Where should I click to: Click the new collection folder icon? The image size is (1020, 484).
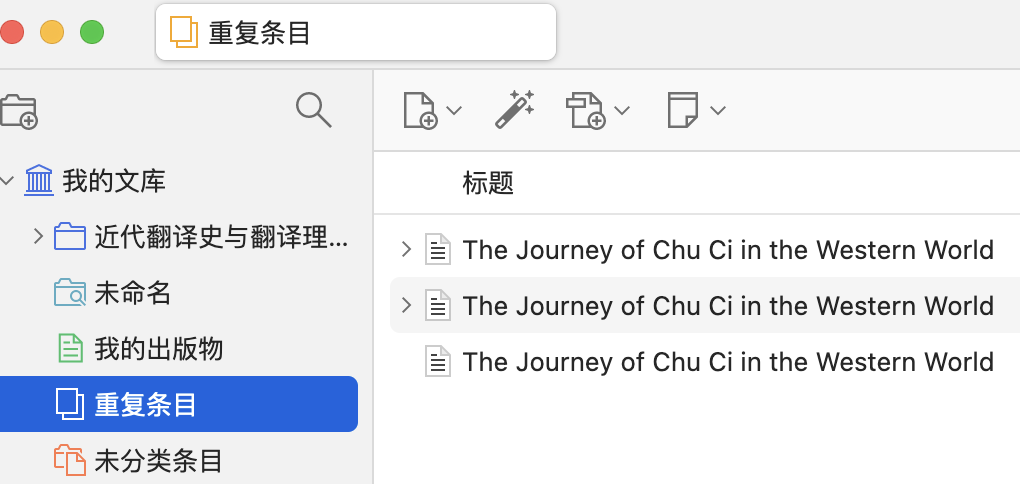(19, 110)
